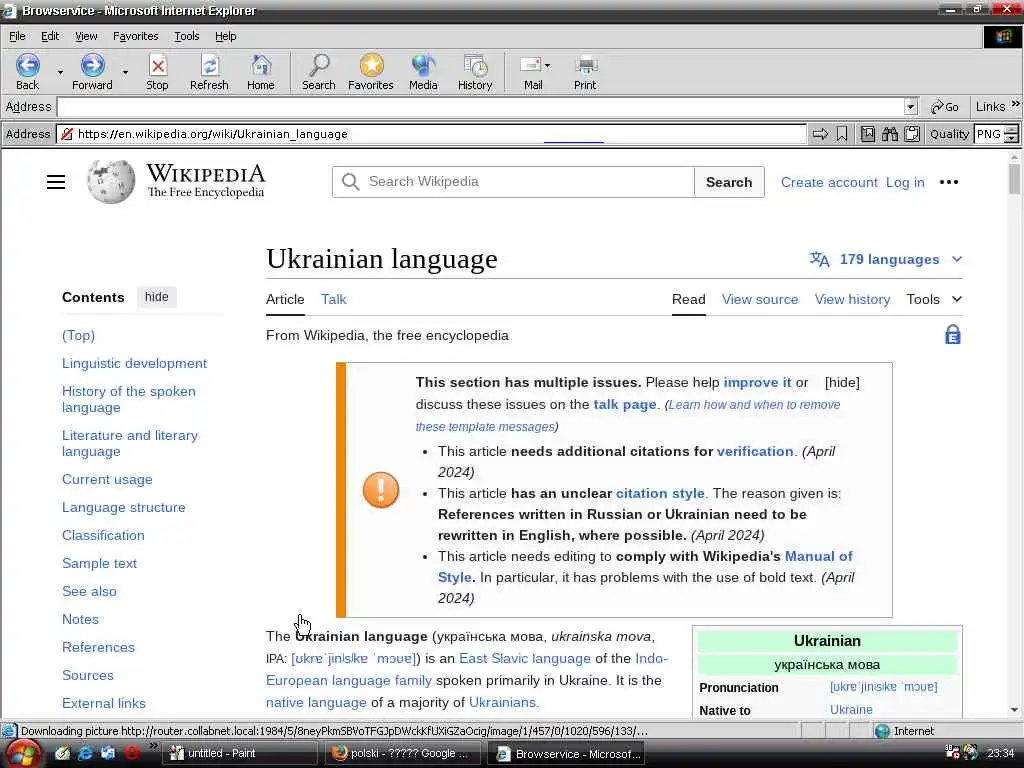1024x768 pixels.
Task: Jump to Linguistic development section
Action: pos(135,363)
